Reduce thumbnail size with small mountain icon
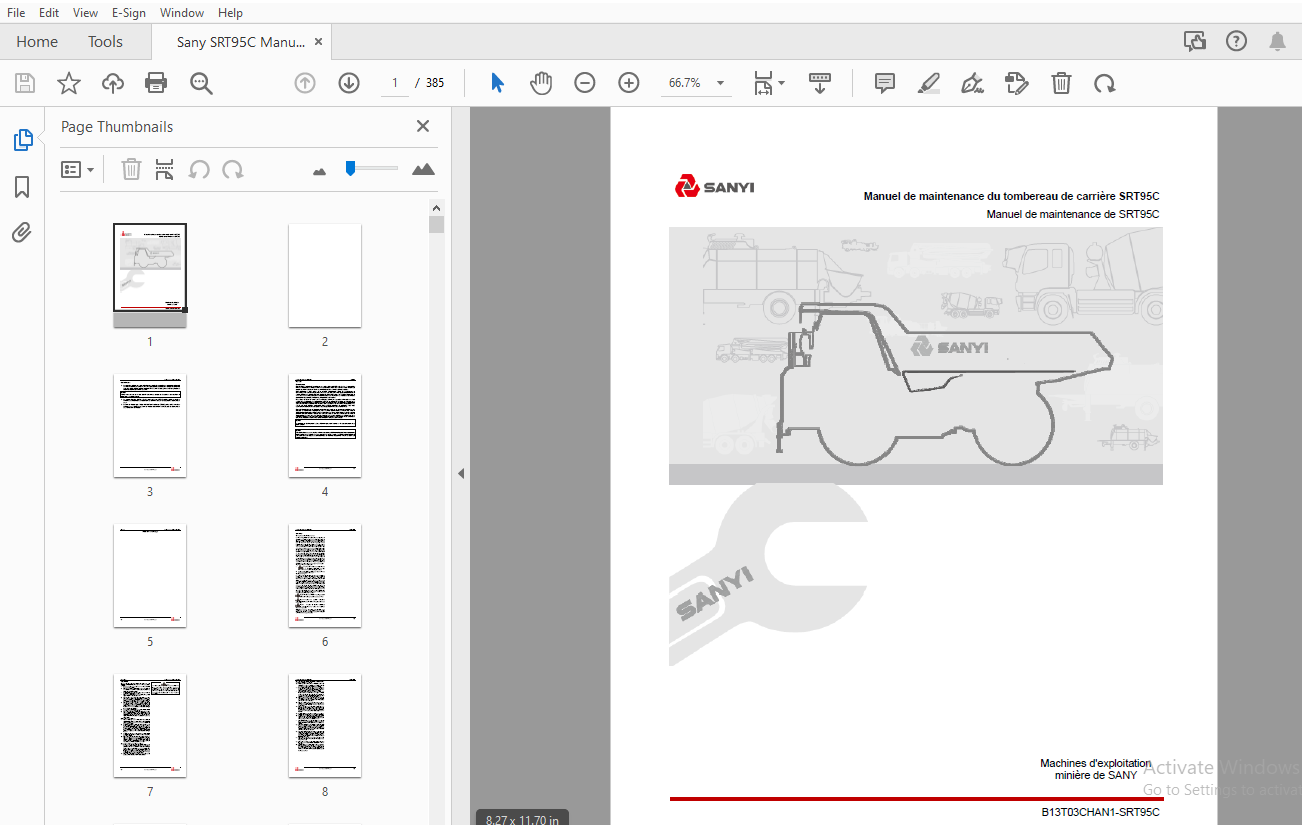1302x825 pixels. (x=320, y=171)
